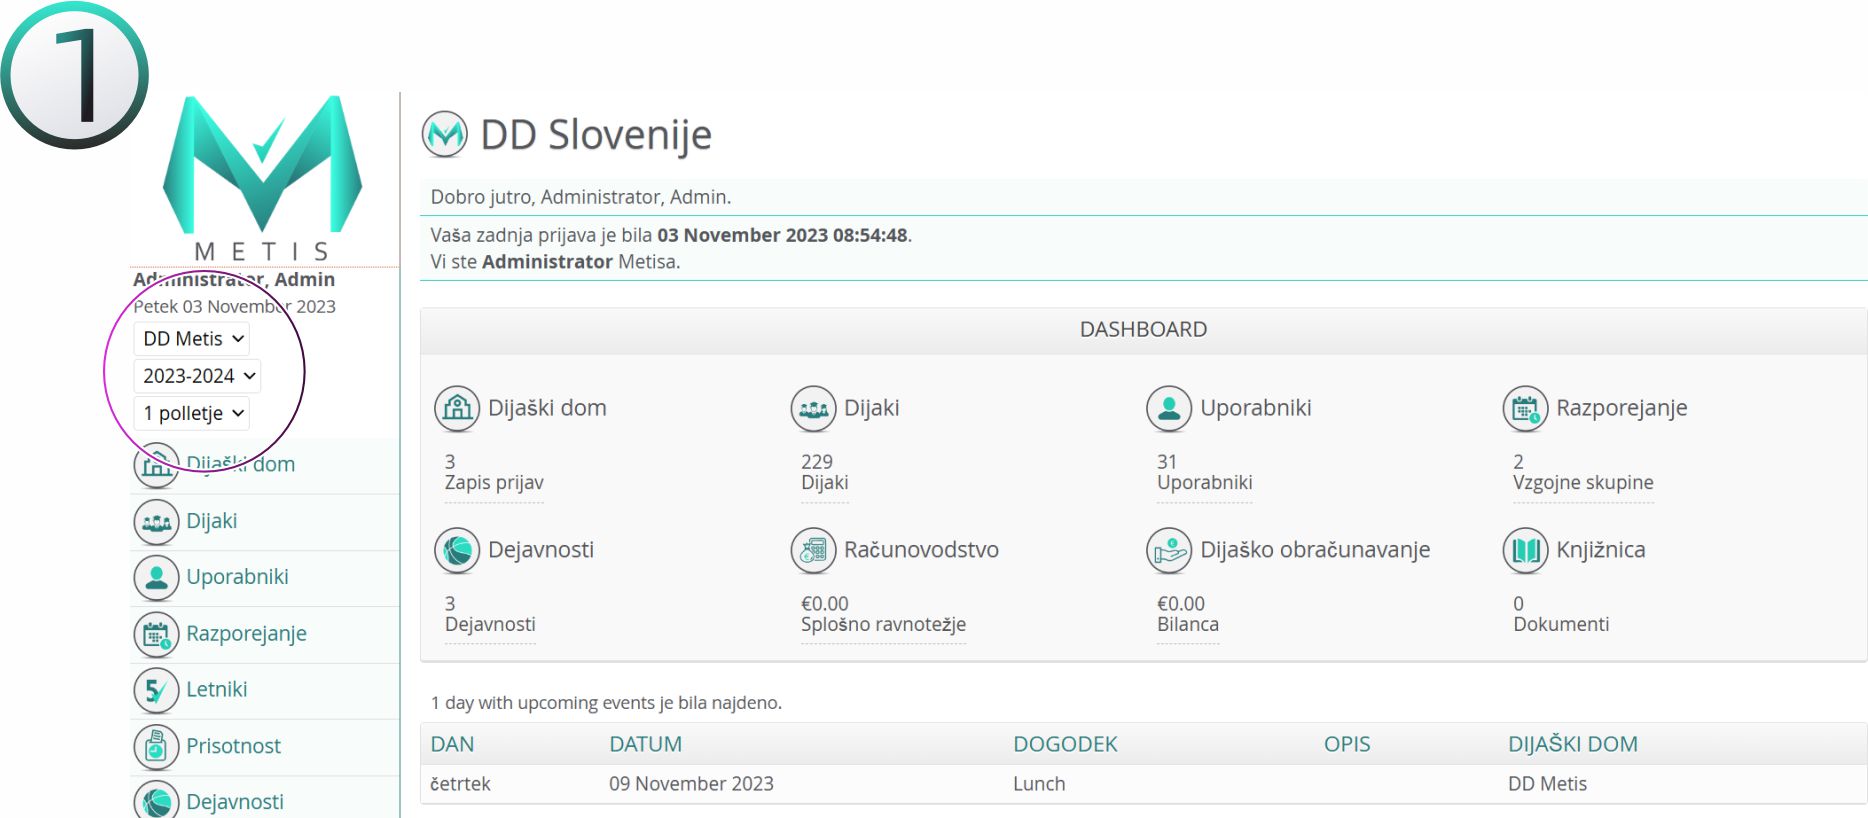Select Razporejanje in the sidebar menu
The width and height of the screenshot is (1868, 818).
pos(246,634)
